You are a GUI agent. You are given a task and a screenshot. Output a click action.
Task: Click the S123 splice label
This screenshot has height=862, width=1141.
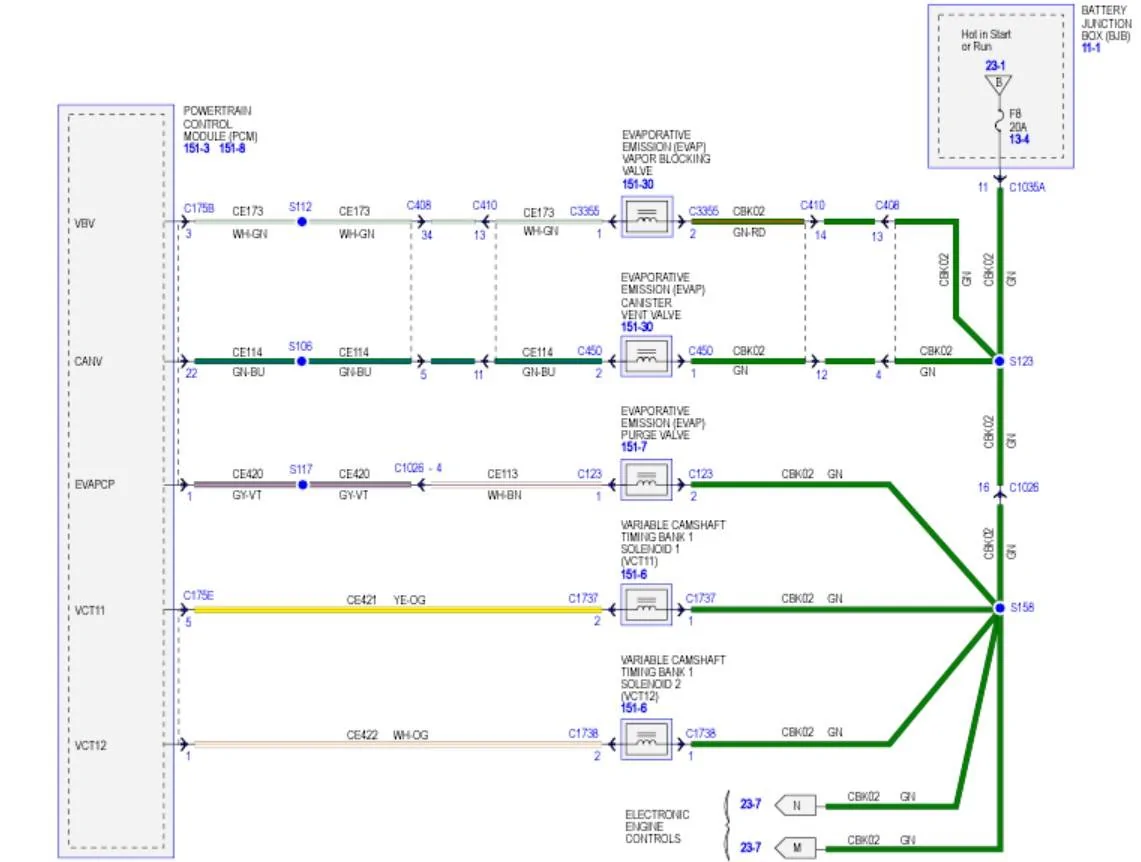click(1021, 361)
